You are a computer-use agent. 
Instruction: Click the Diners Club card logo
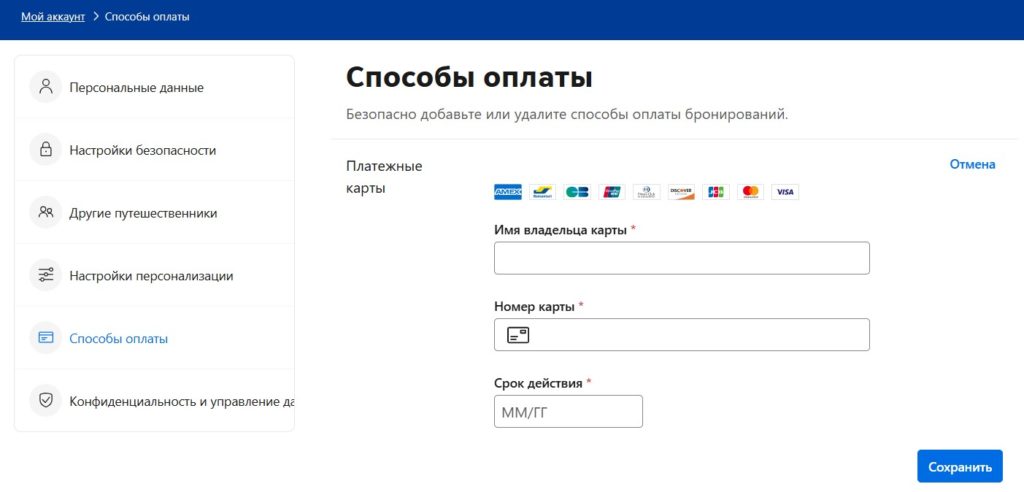(647, 191)
